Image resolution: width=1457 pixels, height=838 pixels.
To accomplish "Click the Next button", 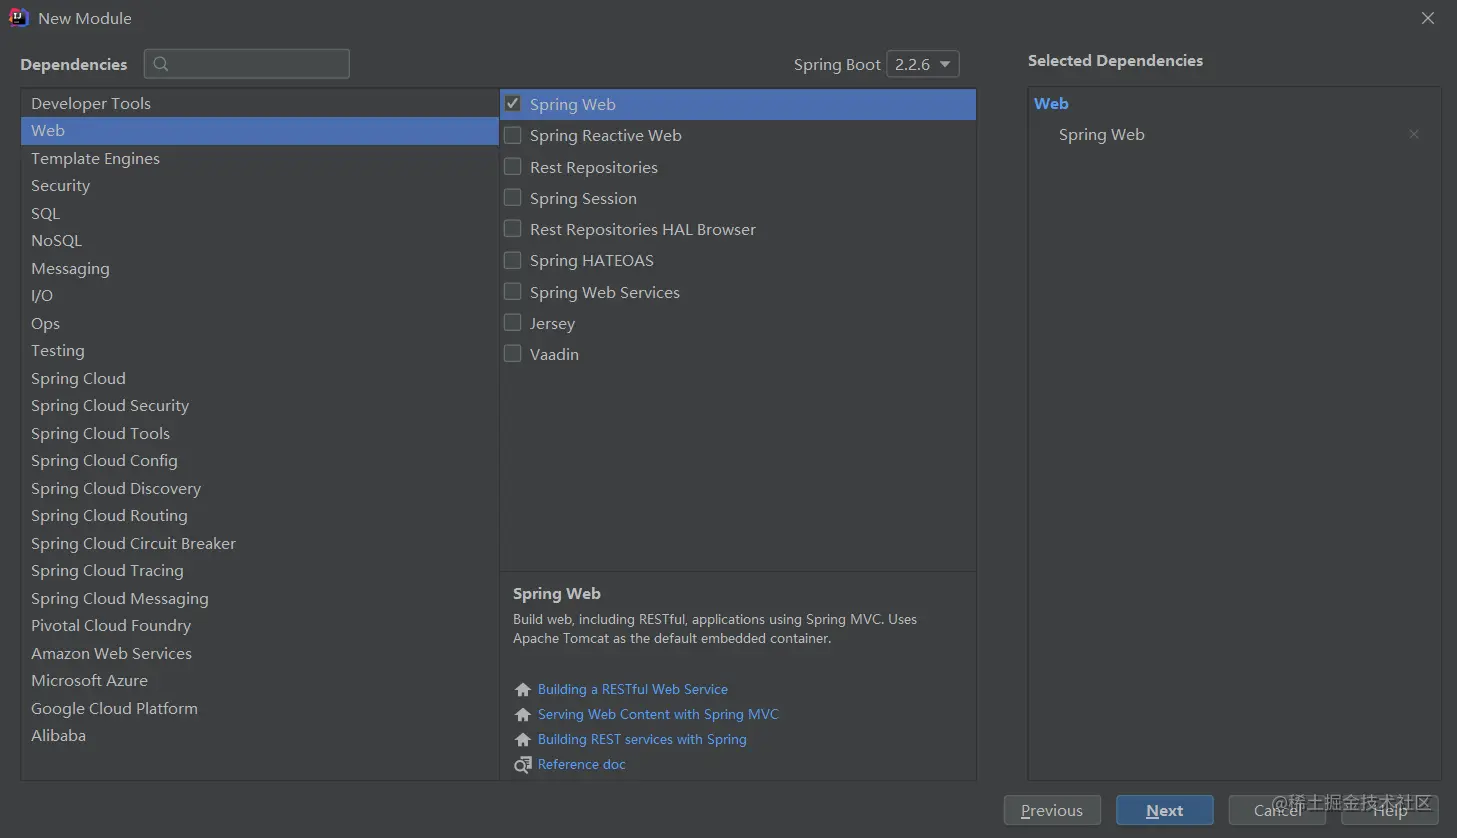I will [x=1165, y=811].
